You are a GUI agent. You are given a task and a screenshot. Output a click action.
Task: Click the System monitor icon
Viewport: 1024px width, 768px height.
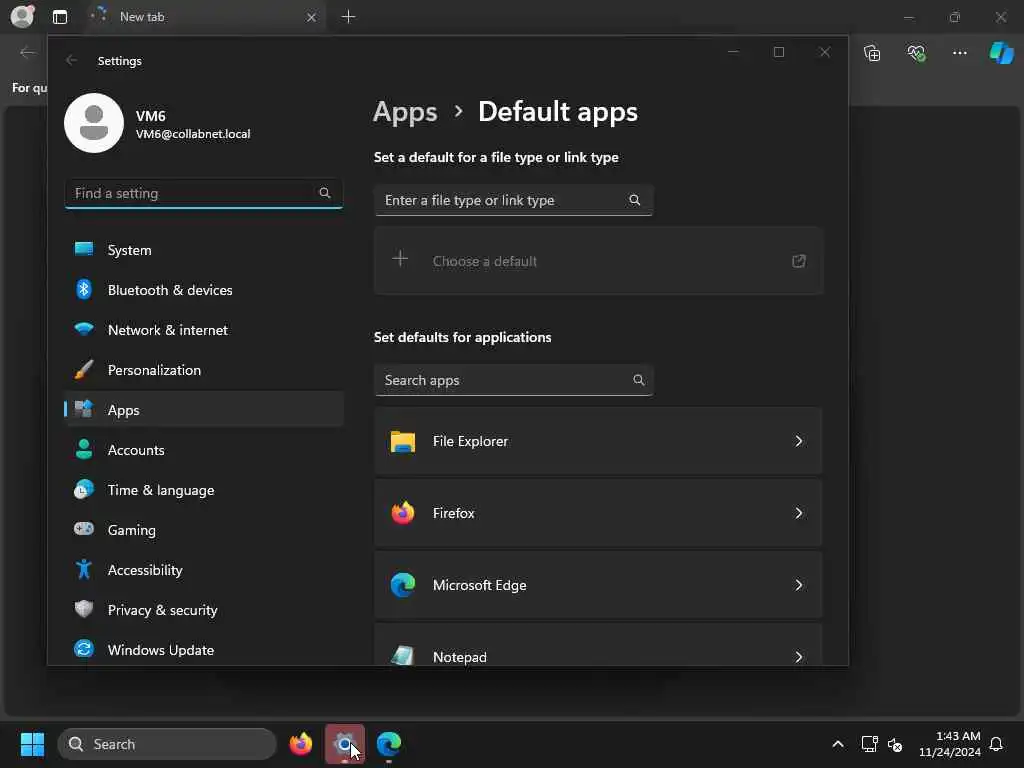click(84, 249)
